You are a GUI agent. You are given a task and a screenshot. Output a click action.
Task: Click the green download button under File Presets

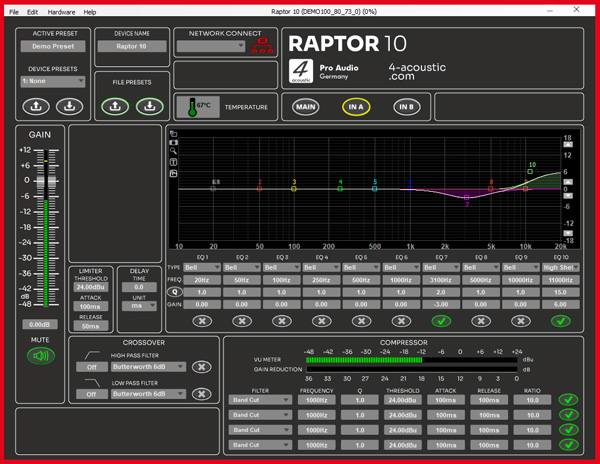150,106
